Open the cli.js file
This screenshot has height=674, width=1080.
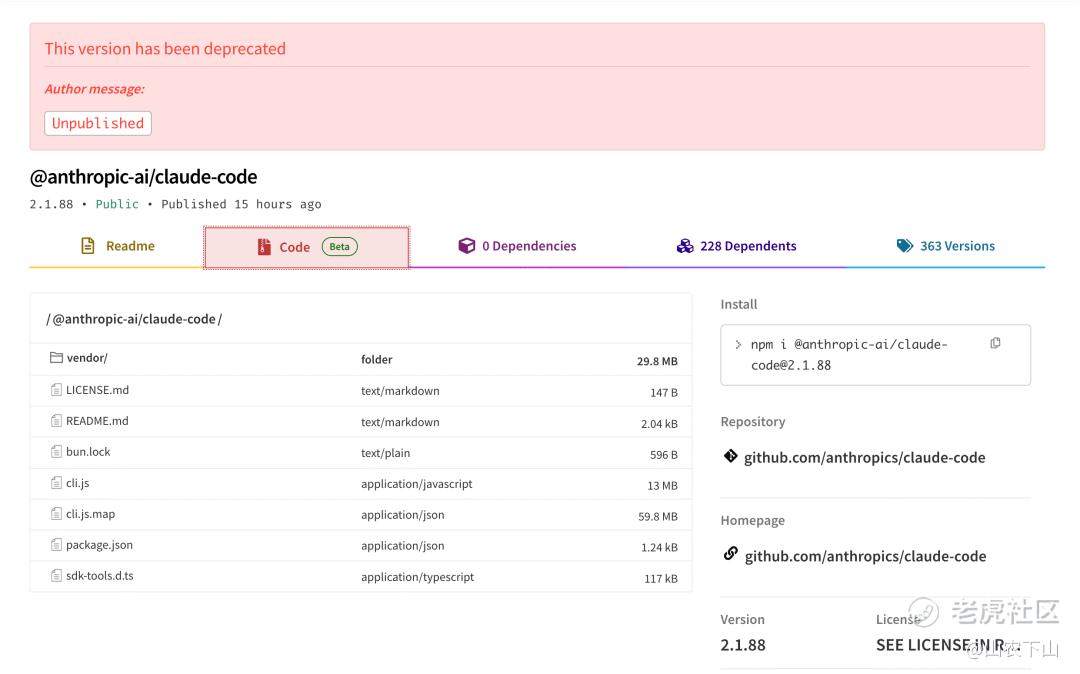click(77, 483)
